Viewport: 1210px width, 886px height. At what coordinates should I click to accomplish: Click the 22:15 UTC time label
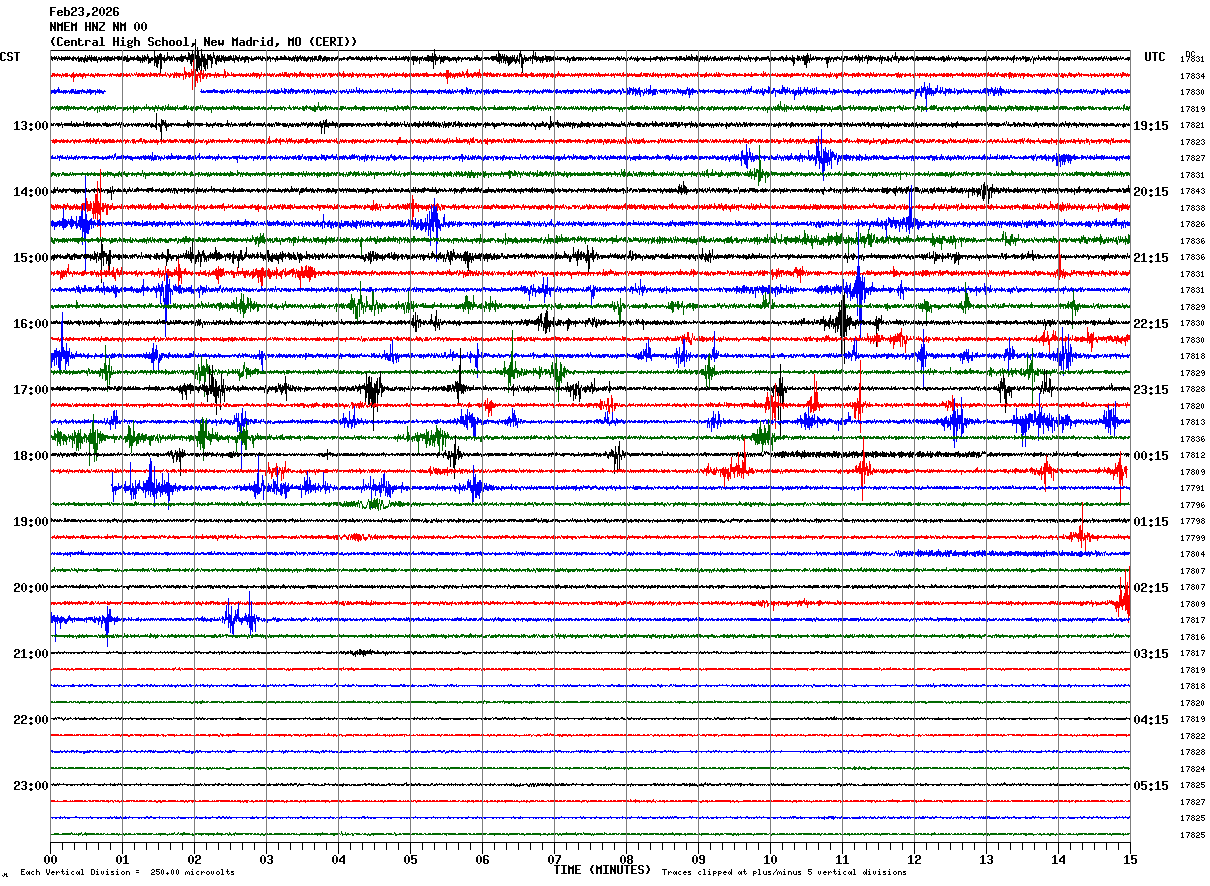tap(1151, 324)
